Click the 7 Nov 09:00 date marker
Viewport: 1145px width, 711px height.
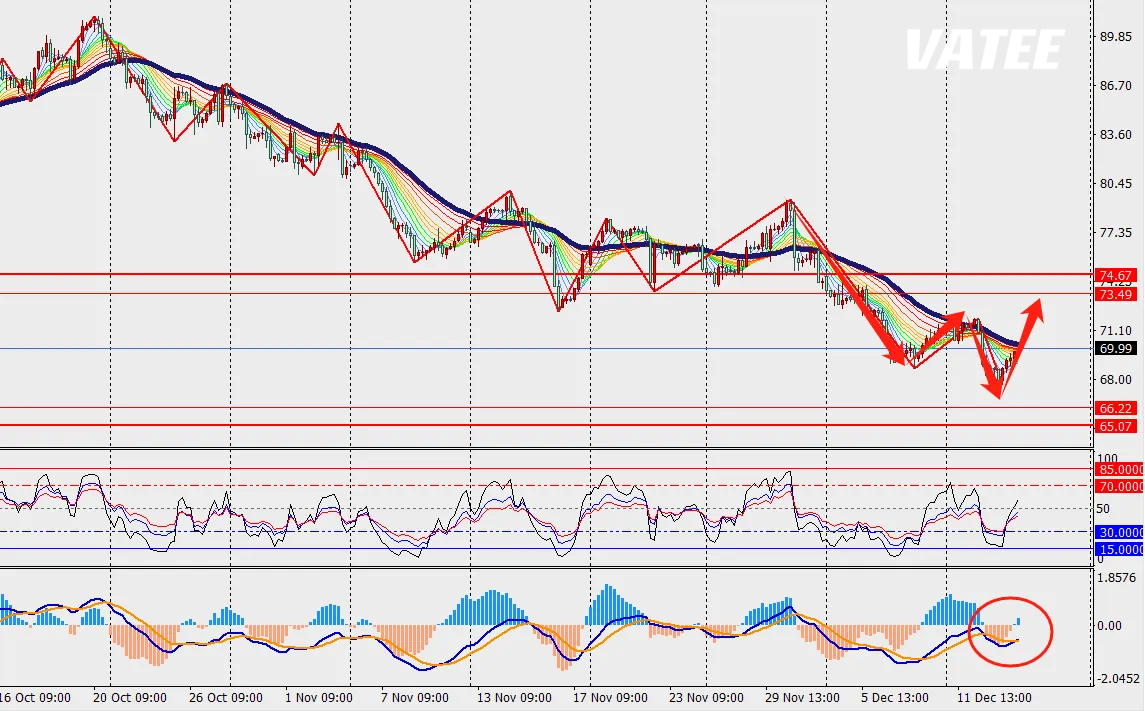coord(414,698)
